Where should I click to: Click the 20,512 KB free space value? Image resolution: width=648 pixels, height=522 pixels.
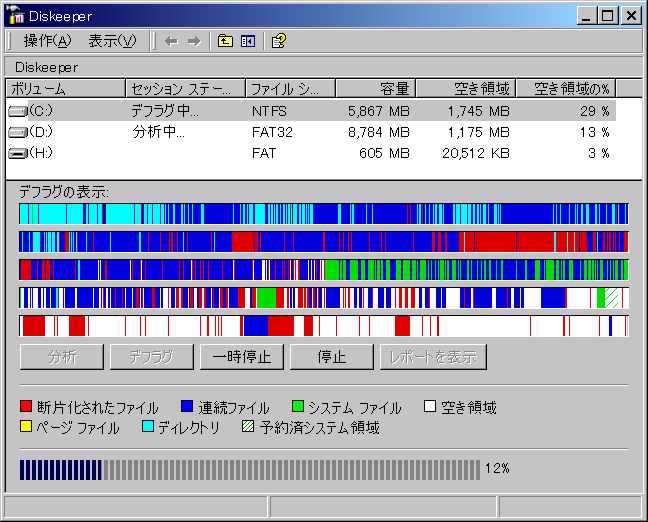click(x=476, y=153)
